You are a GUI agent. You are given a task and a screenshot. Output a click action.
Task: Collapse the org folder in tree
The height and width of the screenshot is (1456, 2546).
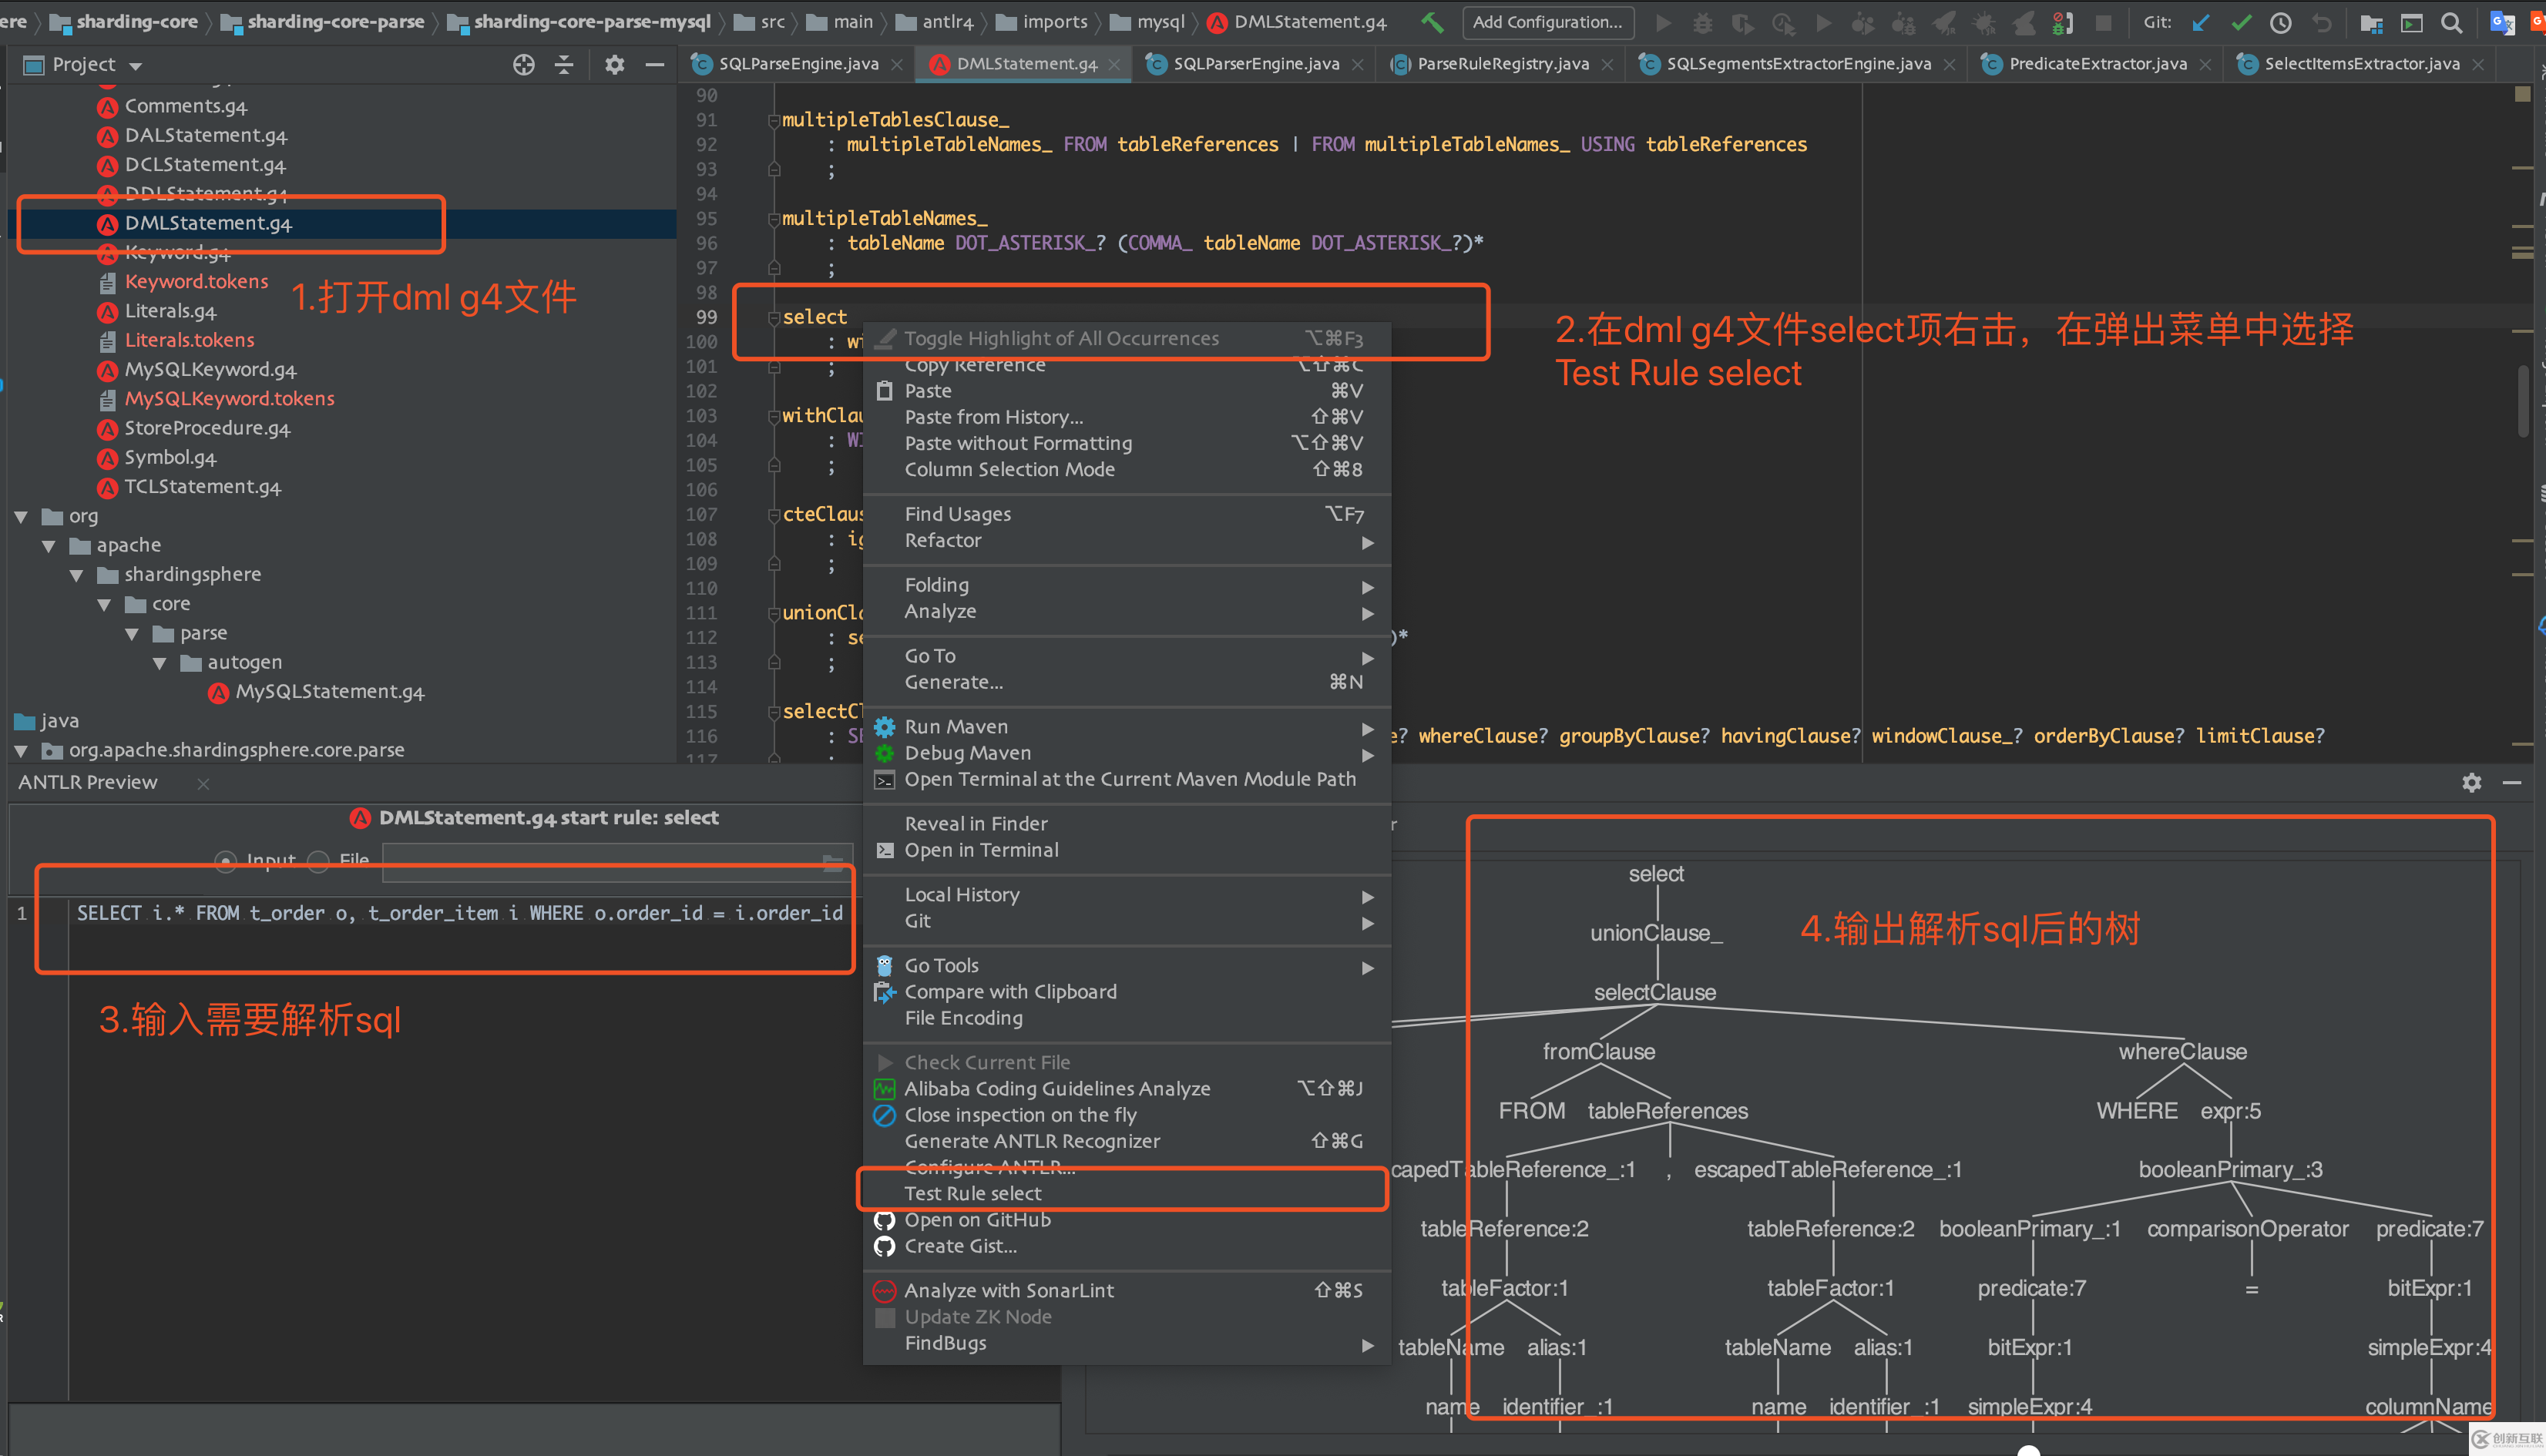tap(21, 517)
